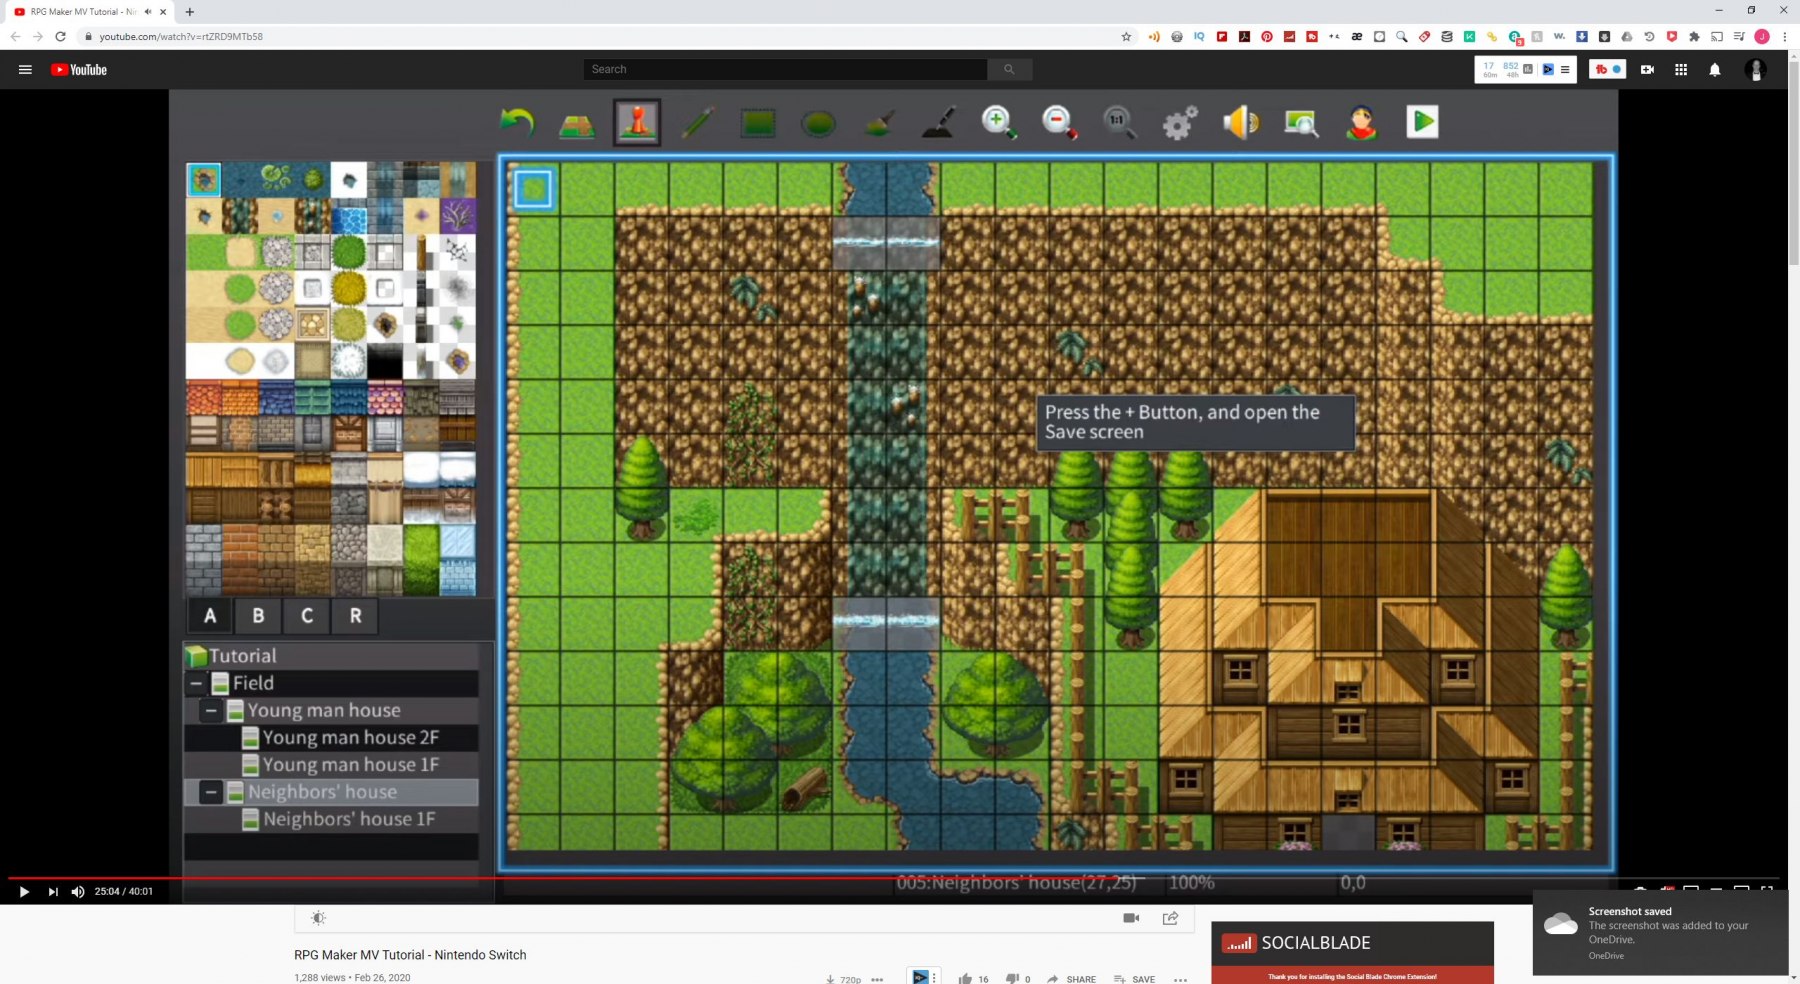Open the 720p download option
This screenshot has height=984, width=1800.
(843, 979)
